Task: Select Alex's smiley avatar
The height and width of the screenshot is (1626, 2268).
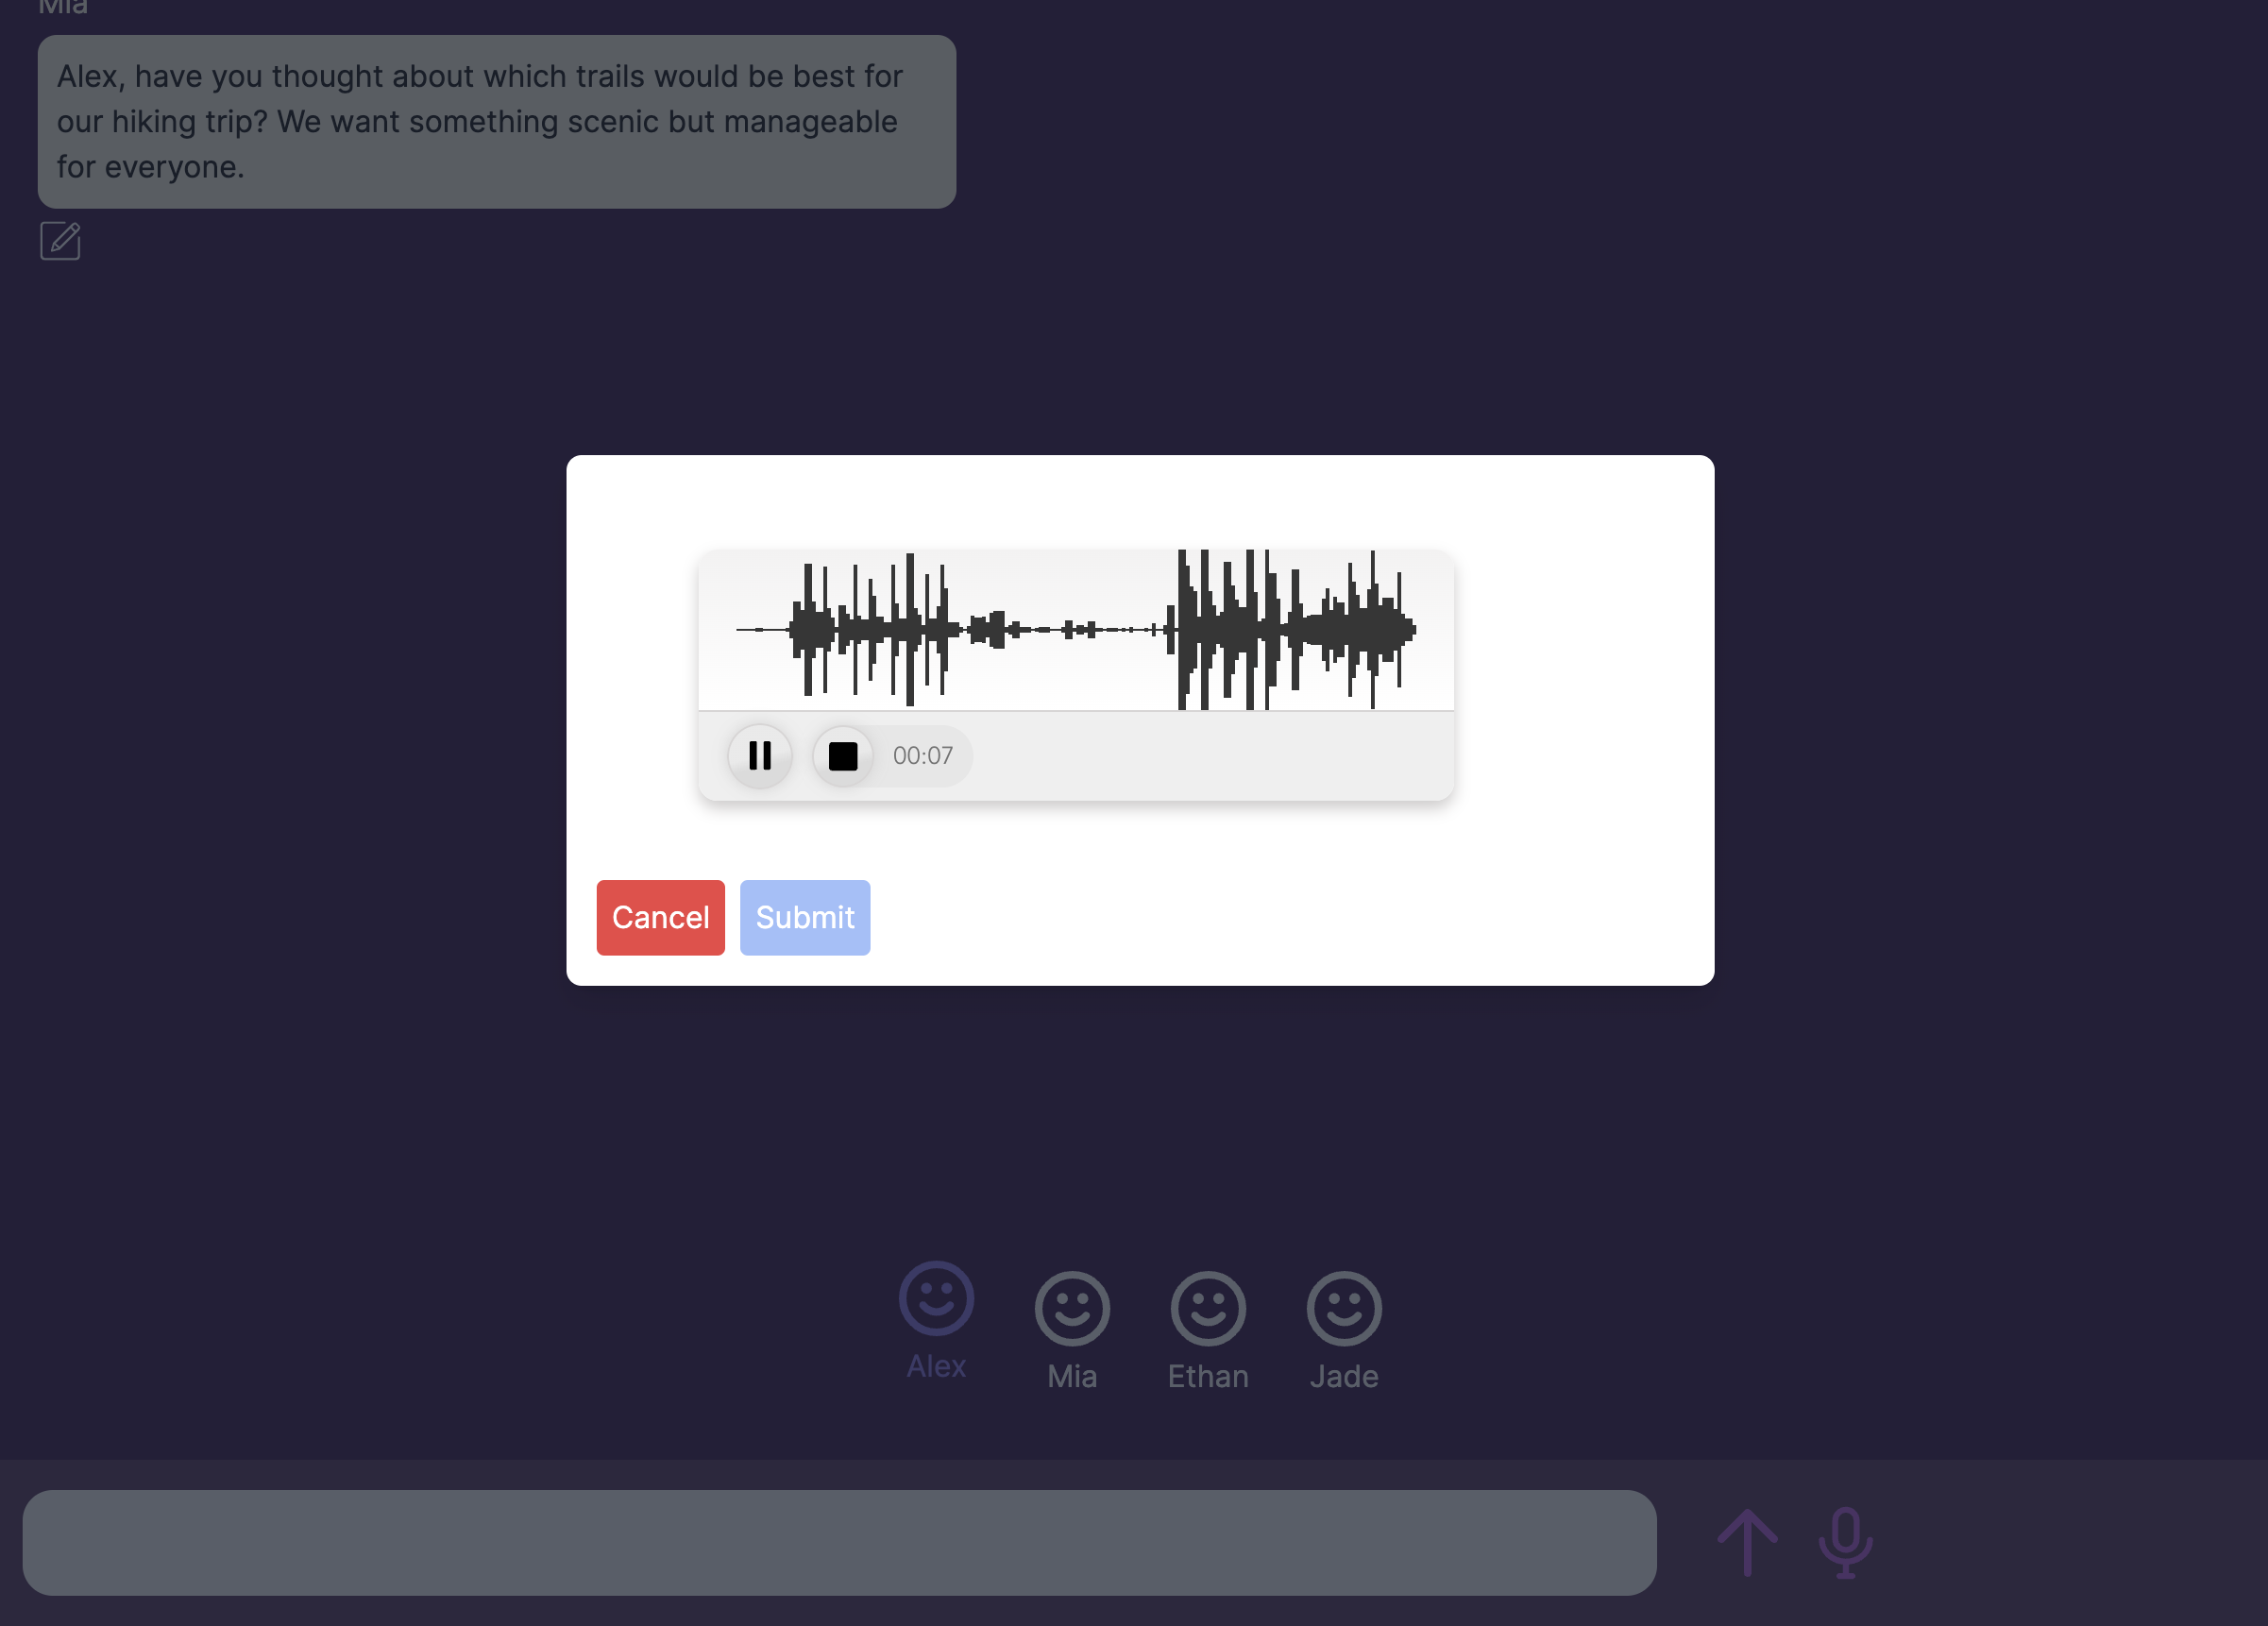Action: click(x=936, y=1298)
